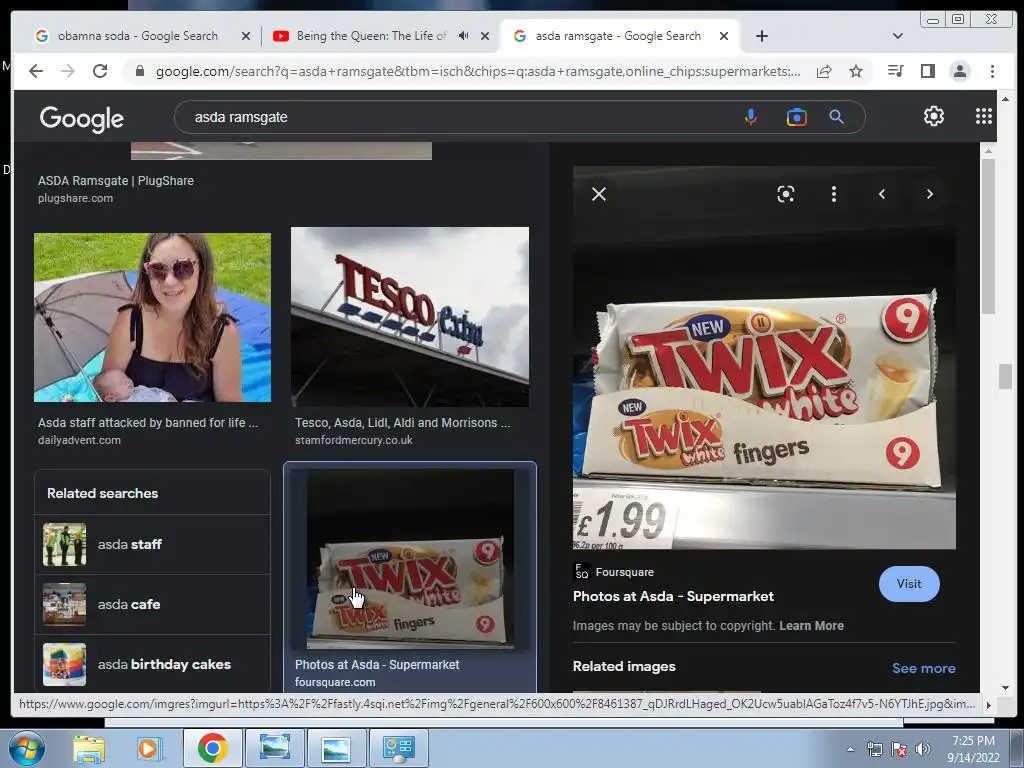
Task: Click the browser forward arrow
Action: pyautogui.click(x=68, y=71)
